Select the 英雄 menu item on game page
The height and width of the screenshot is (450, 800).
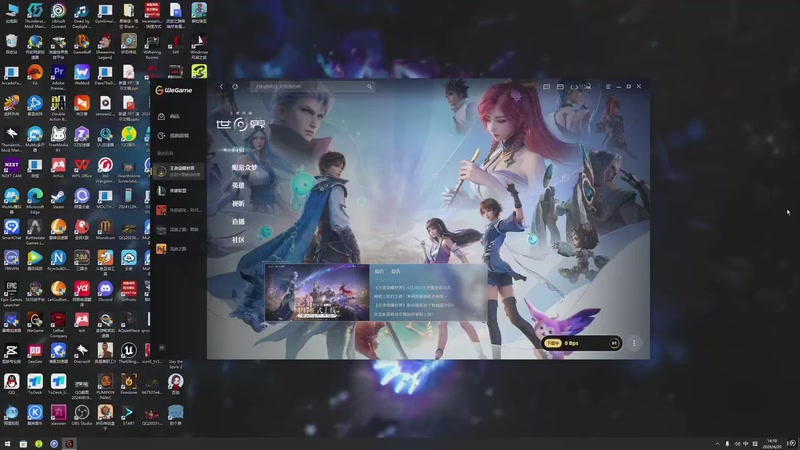tap(238, 186)
